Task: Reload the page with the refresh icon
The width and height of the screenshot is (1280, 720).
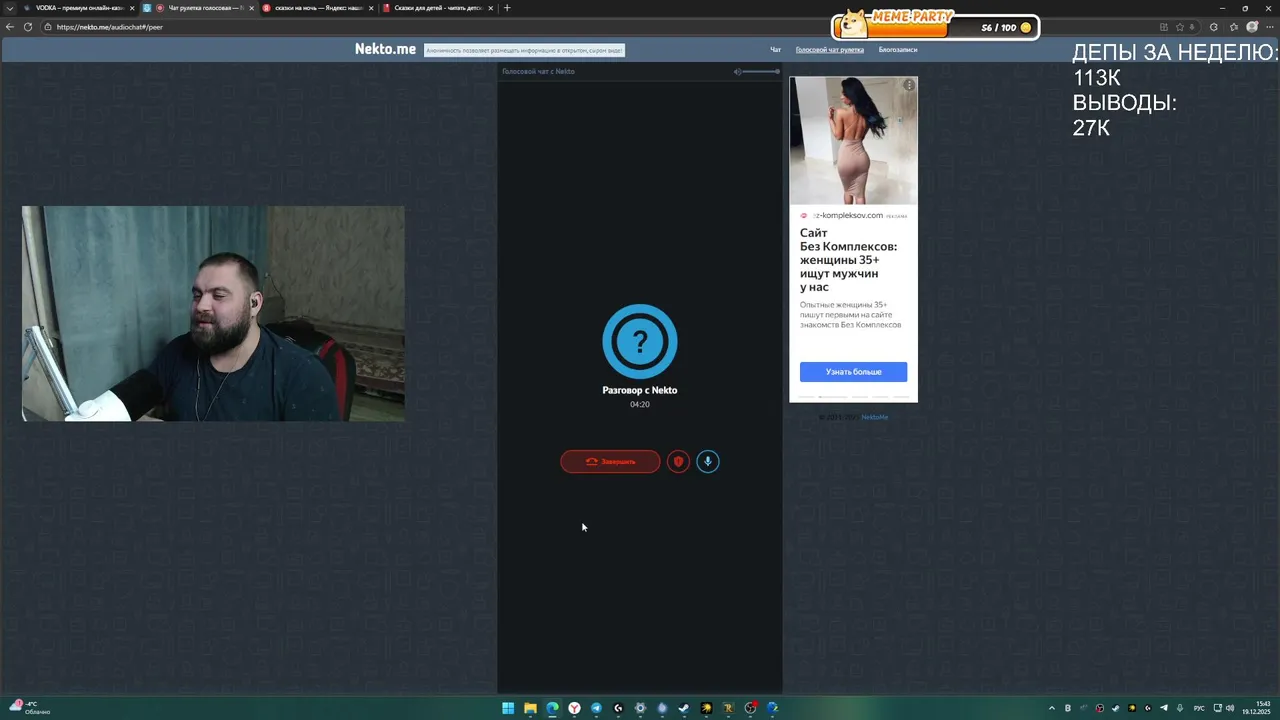Action: [27, 27]
